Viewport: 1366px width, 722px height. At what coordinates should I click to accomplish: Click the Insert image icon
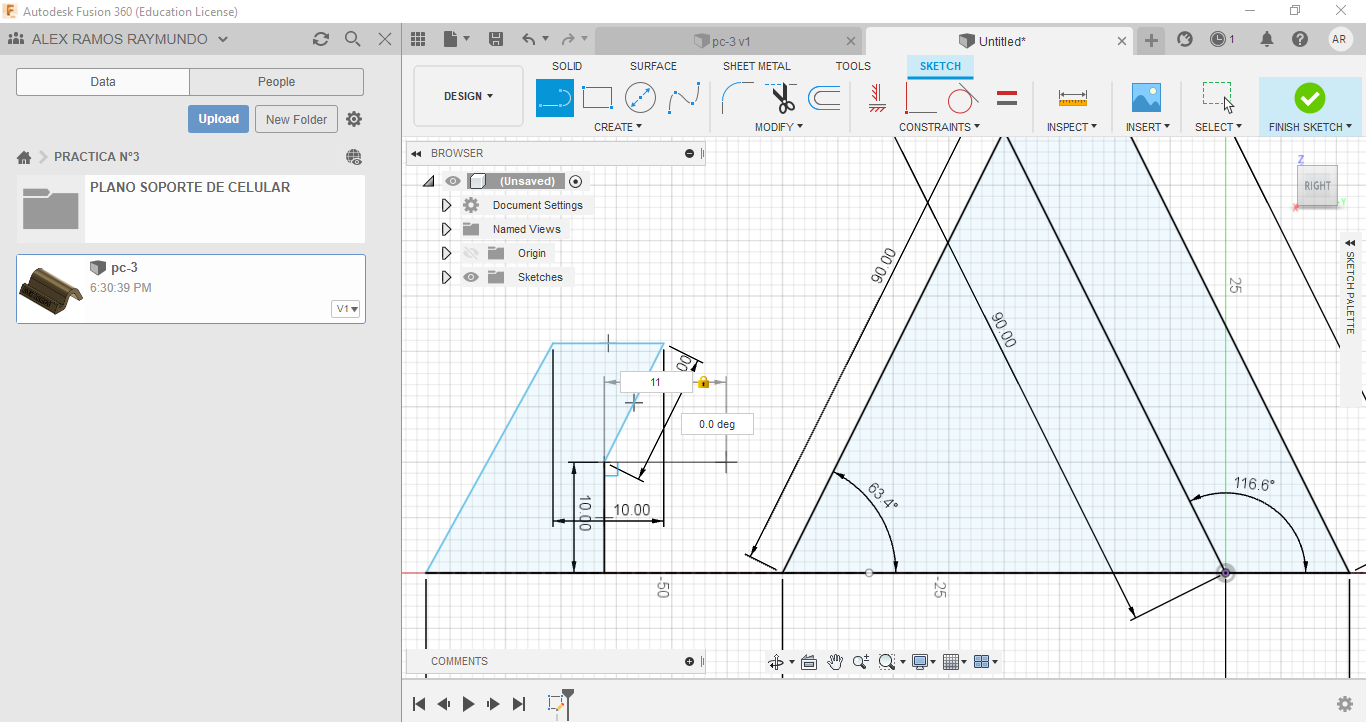coord(1146,97)
